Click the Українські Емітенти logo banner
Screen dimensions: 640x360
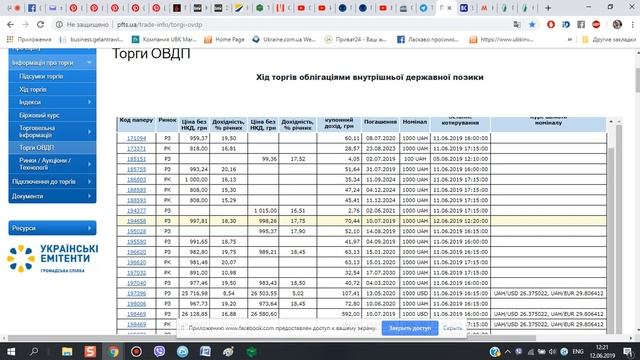click(52, 258)
